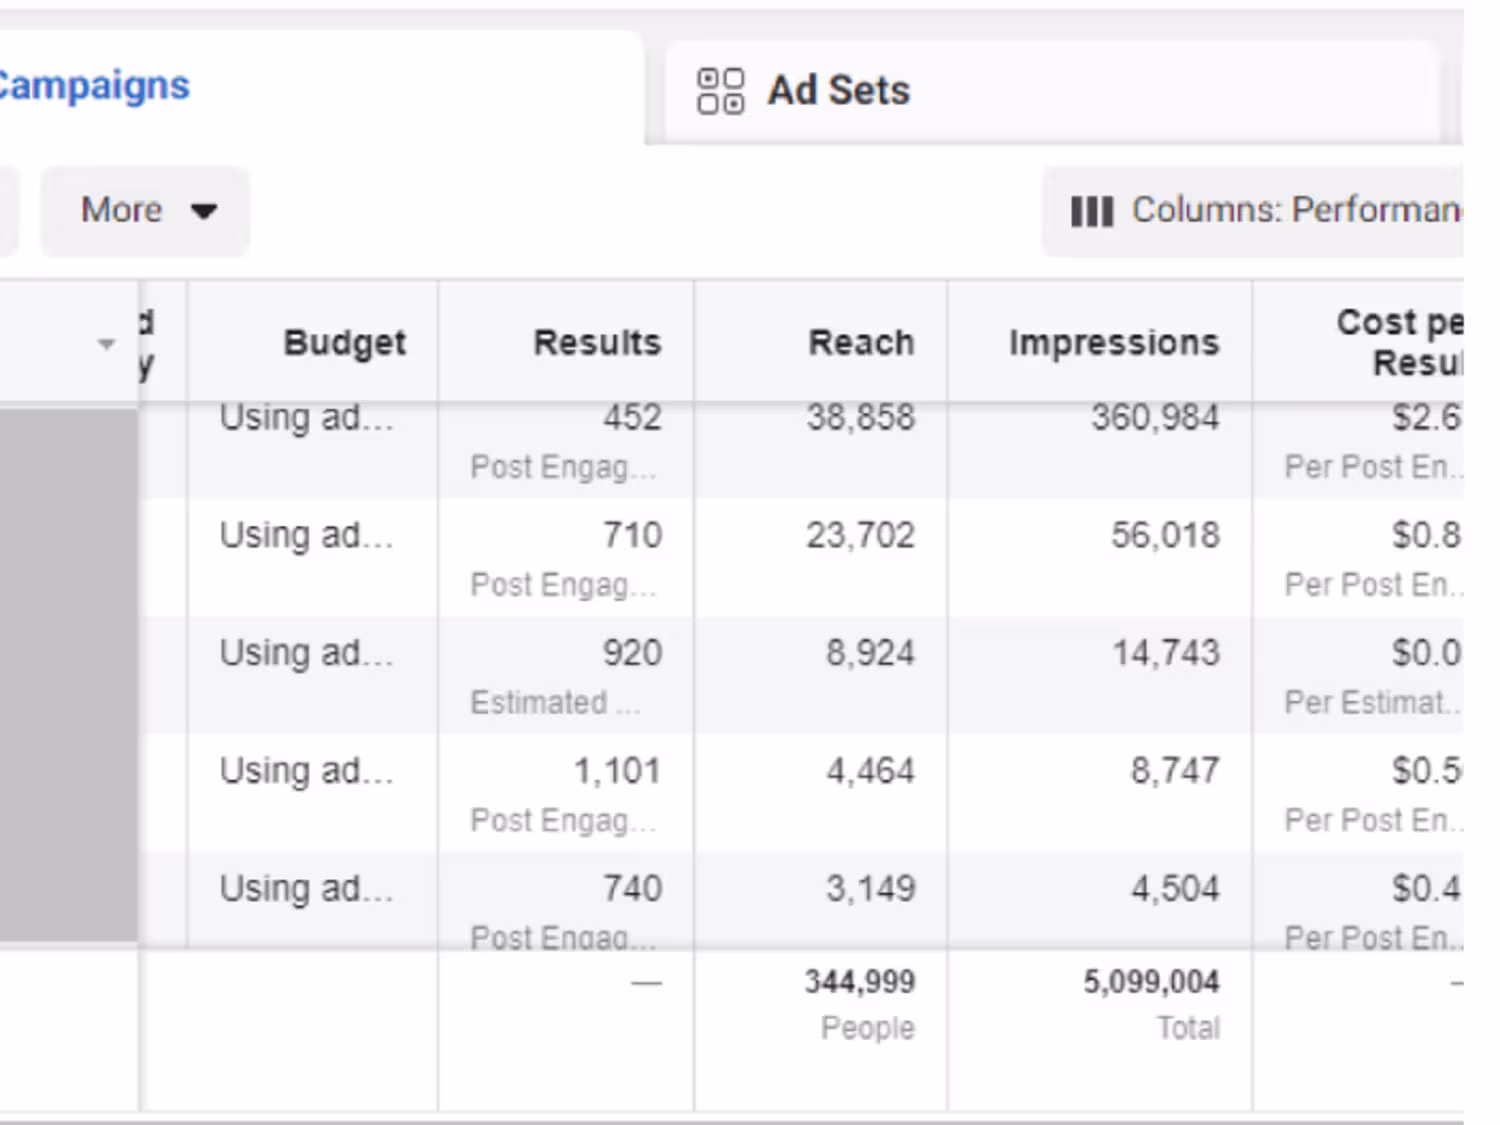Click the 3,149 reach value
This screenshot has width=1500, height=1125.
[870, 889]
